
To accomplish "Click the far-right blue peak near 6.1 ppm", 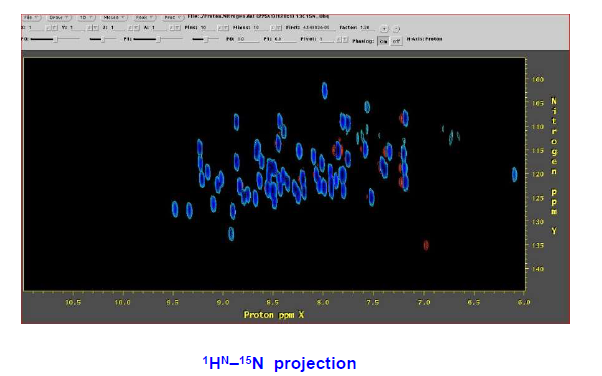I will click(514, 175).
